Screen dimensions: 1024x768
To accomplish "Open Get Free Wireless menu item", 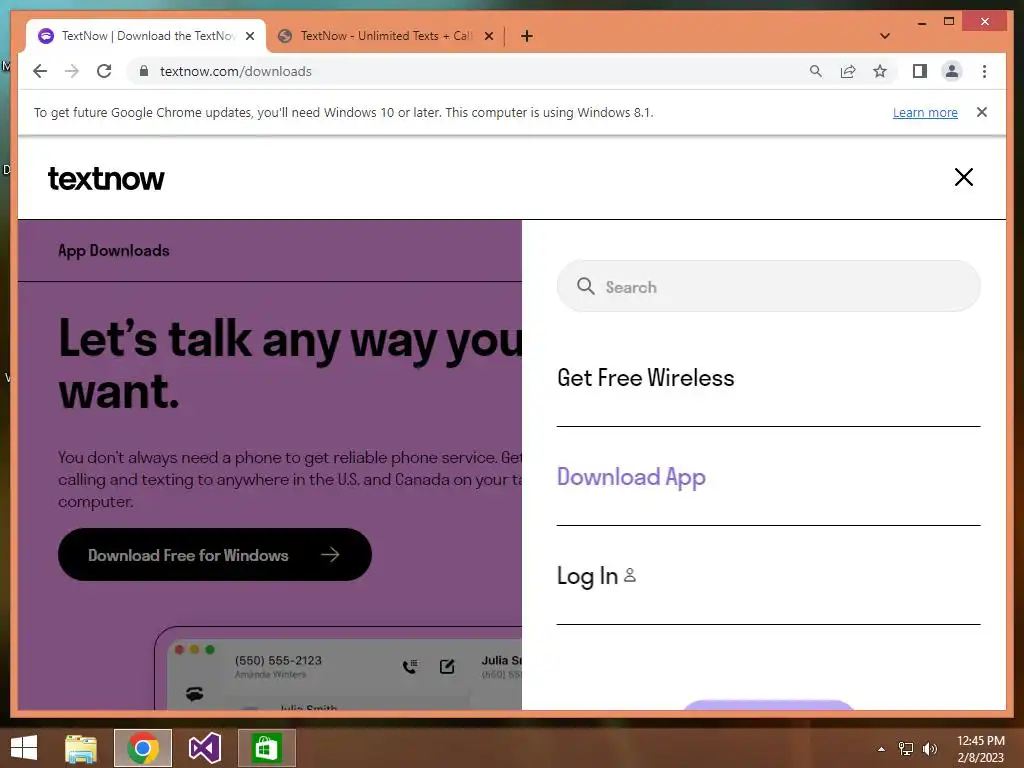I will (645, 378).
